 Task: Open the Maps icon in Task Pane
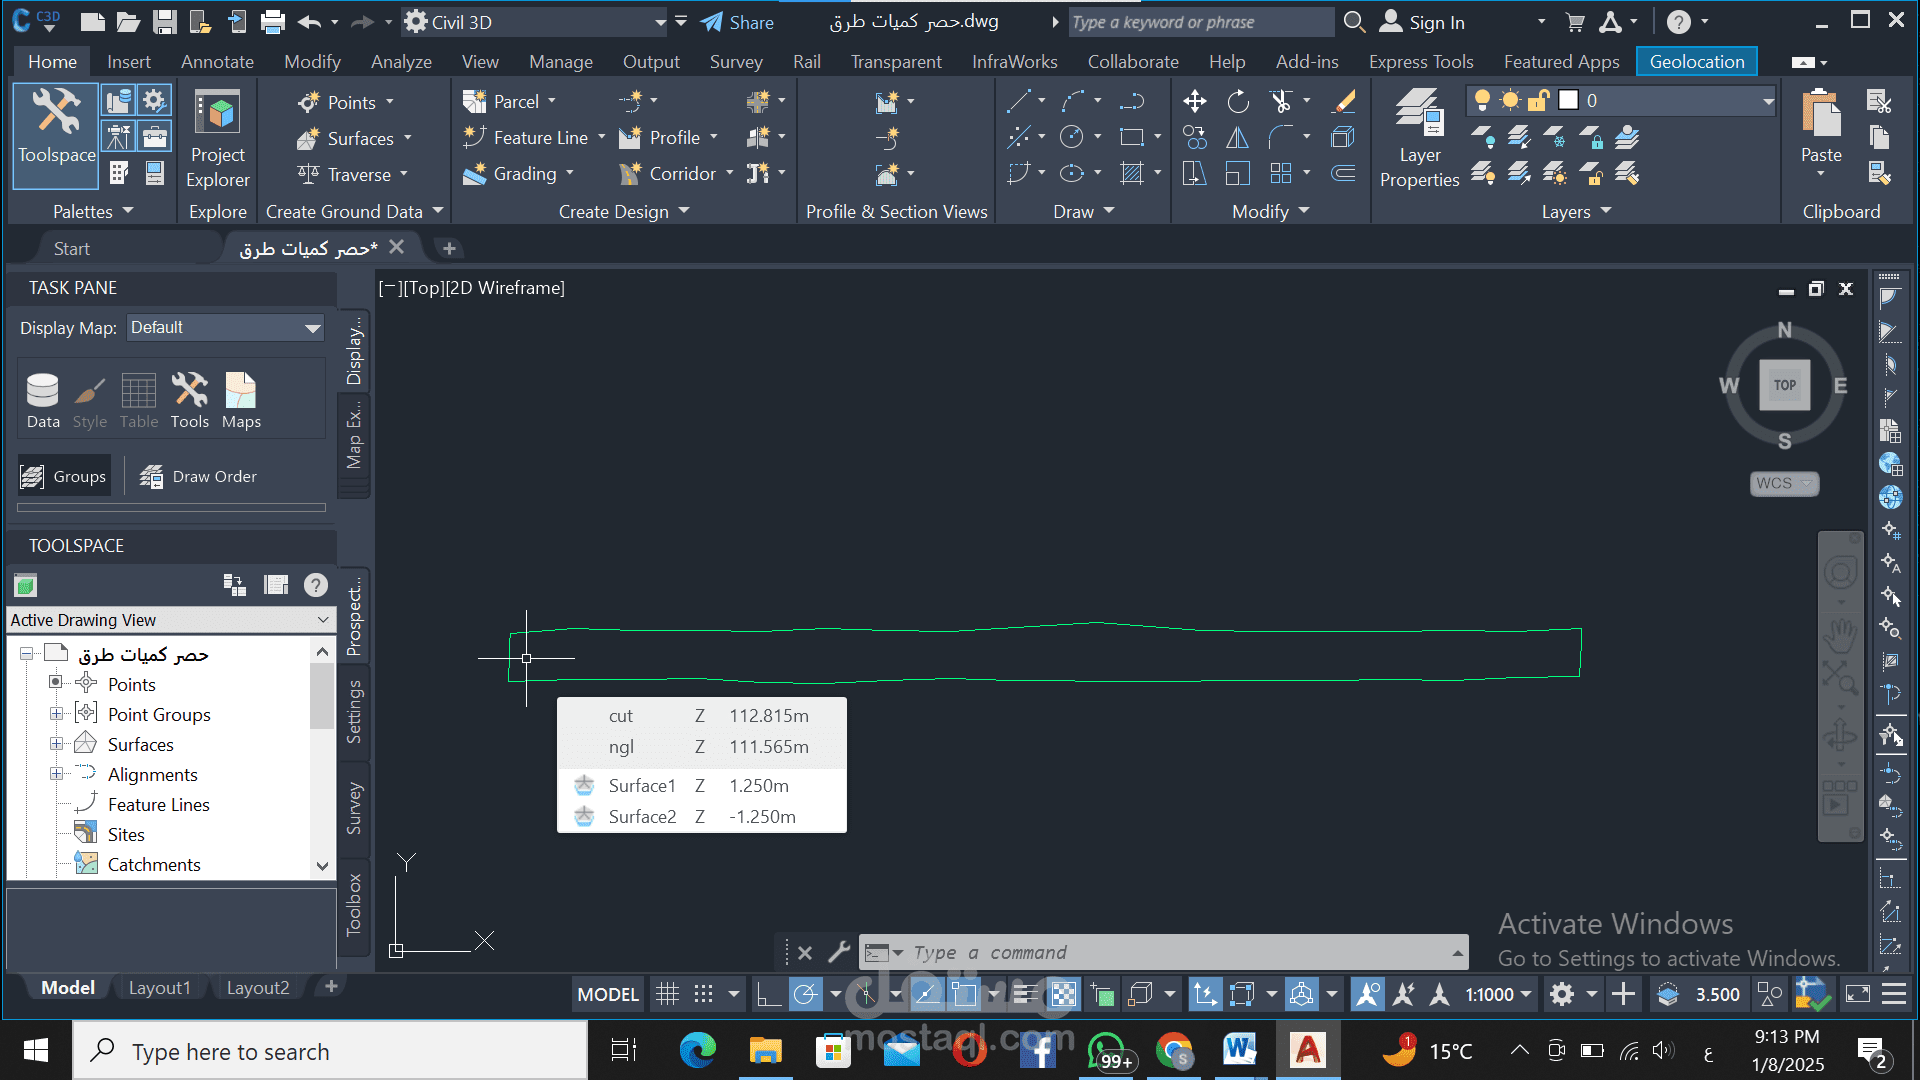click(x=241, y=400)
